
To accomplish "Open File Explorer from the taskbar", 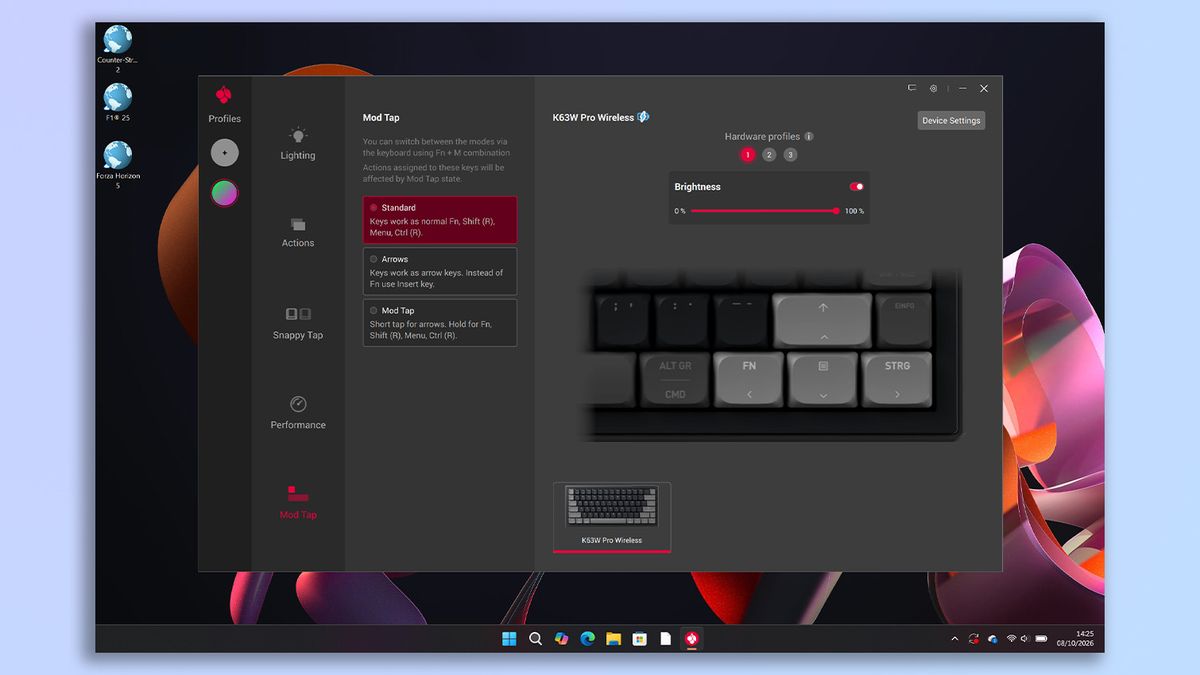I will (613, 639).
